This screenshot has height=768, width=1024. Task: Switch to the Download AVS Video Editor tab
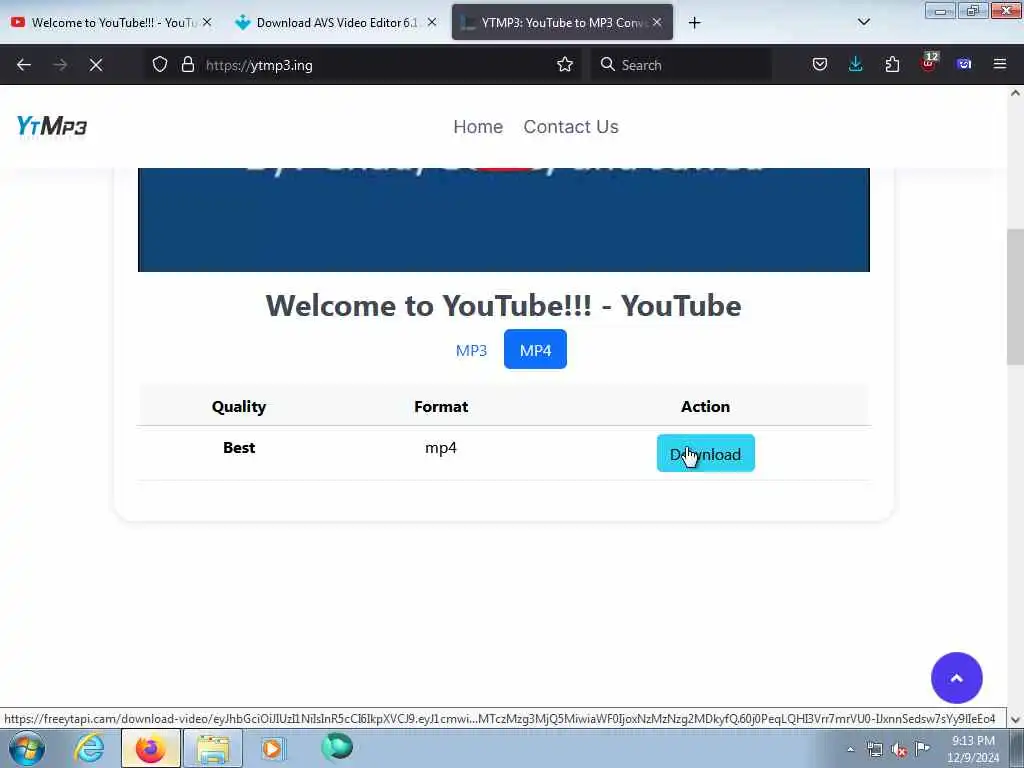336,23
